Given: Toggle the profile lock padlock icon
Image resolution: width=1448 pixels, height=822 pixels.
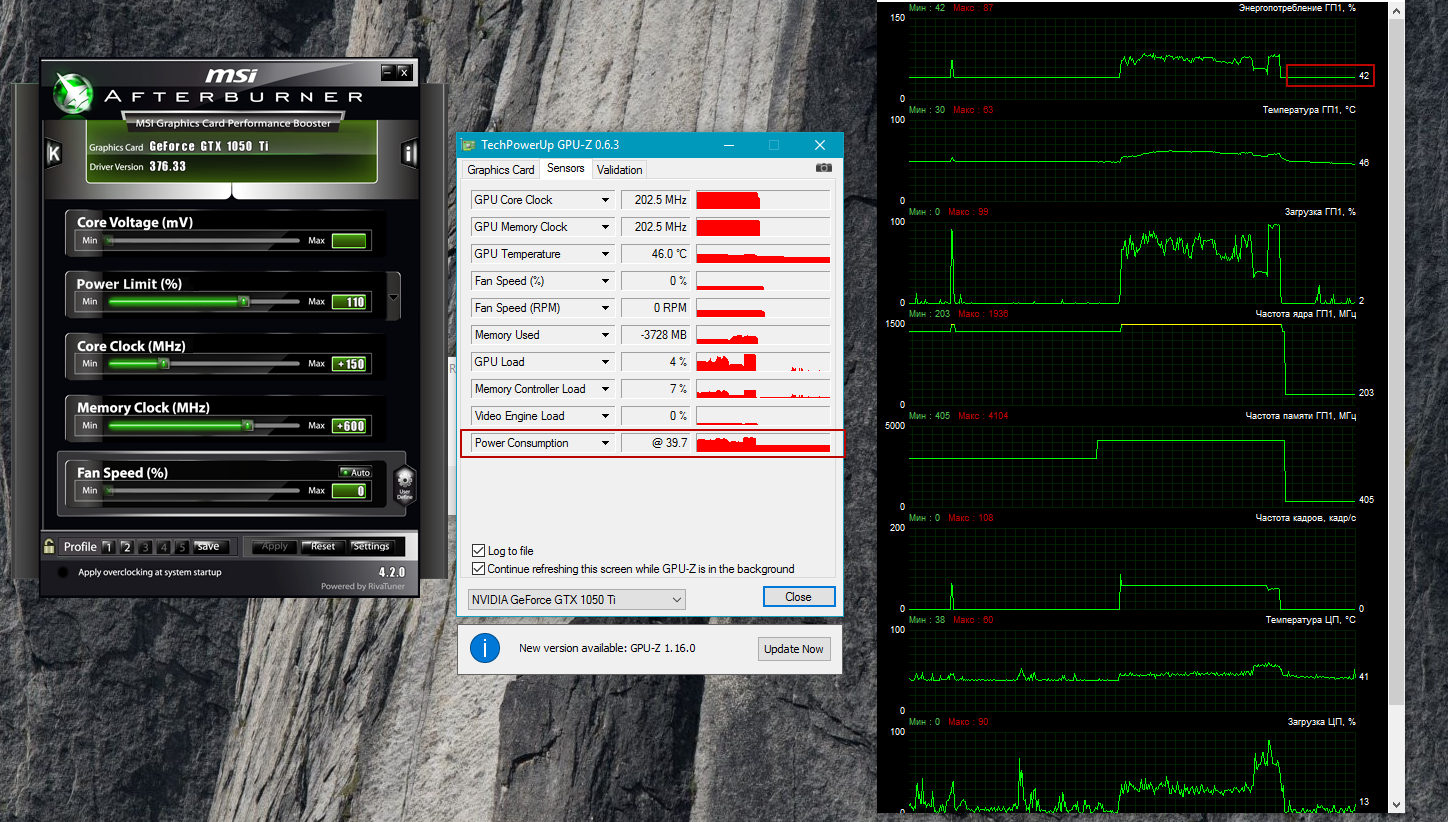Looking at the screenshot, I should pyautogui.click(x=49, y=546).
